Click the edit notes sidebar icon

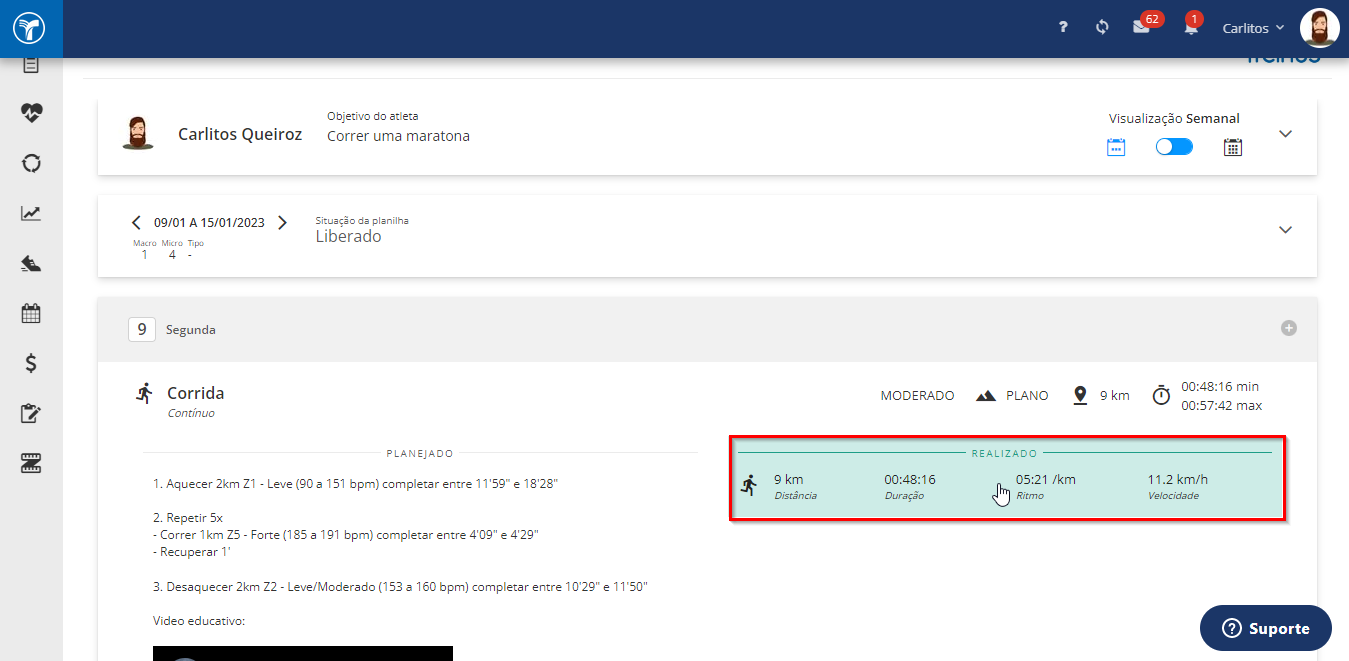[31, 413]
